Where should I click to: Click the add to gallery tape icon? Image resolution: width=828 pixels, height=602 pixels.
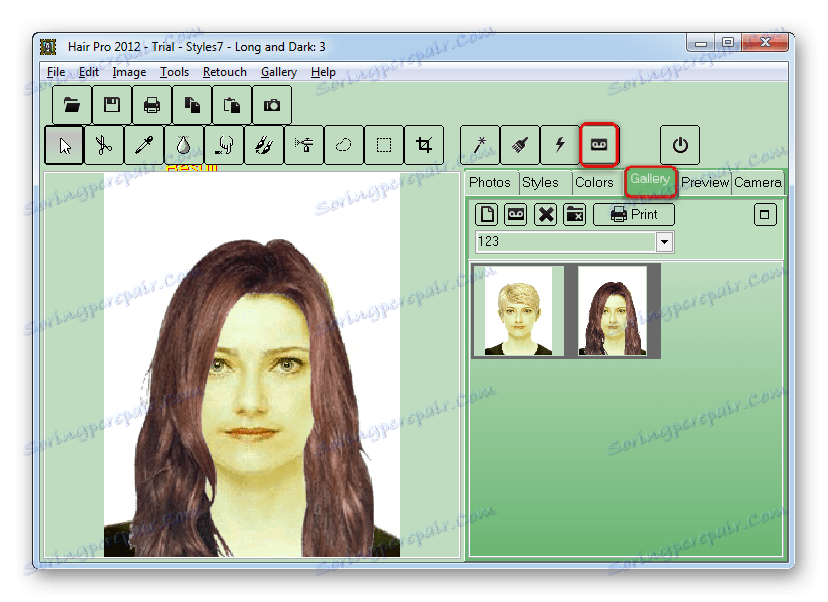[599, 145]
